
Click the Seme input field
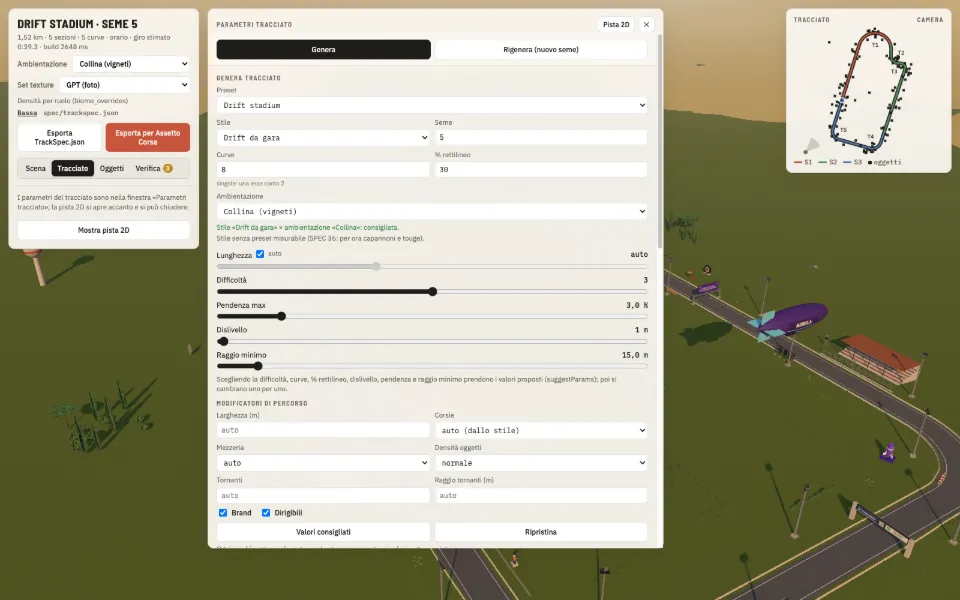[541, 138]
